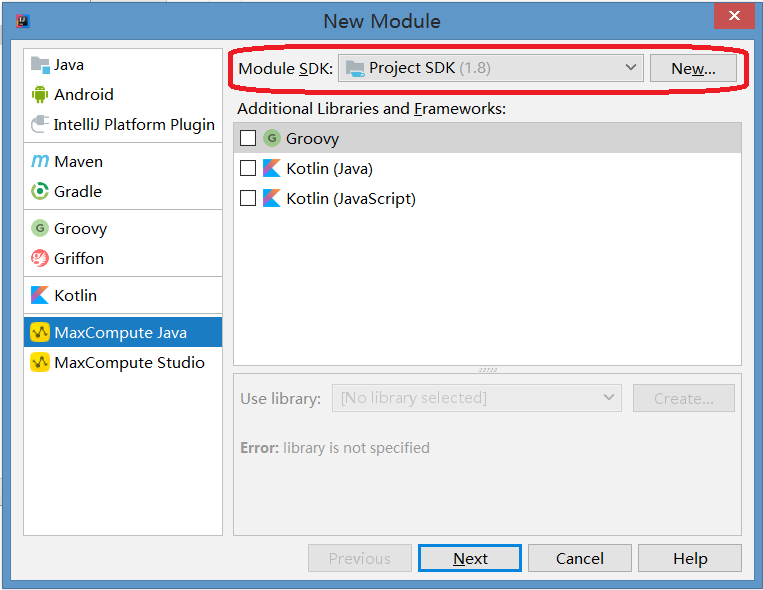Select Griffon module type

(x=123, y=258)
